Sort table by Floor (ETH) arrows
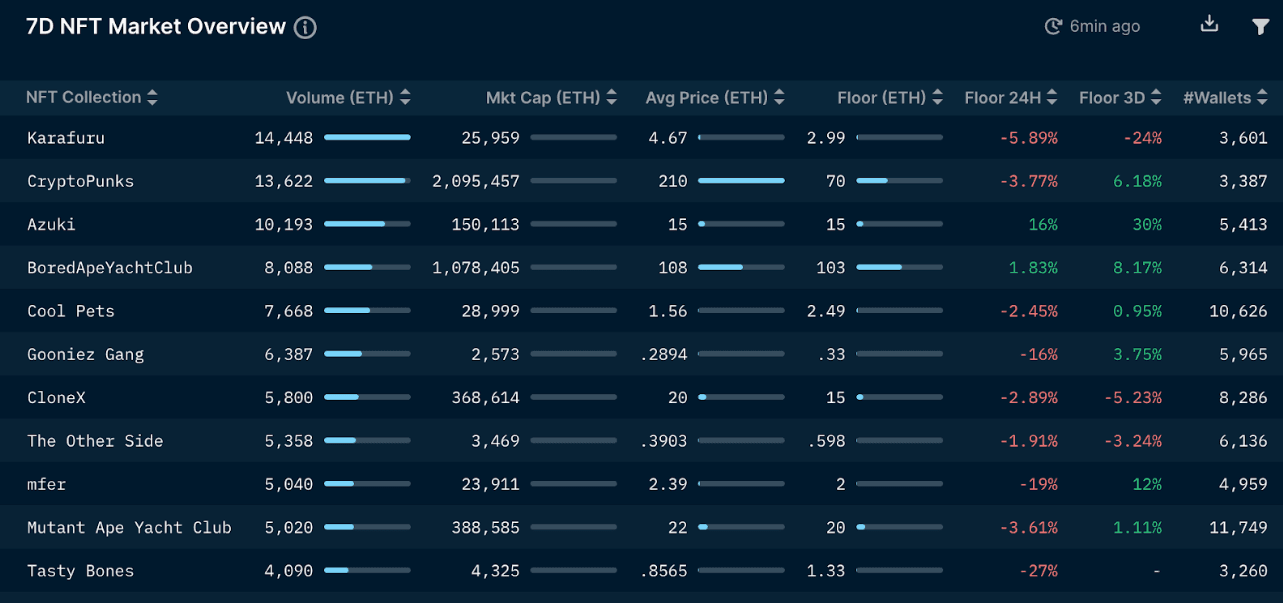1283x603 pixels. (937, 98)
